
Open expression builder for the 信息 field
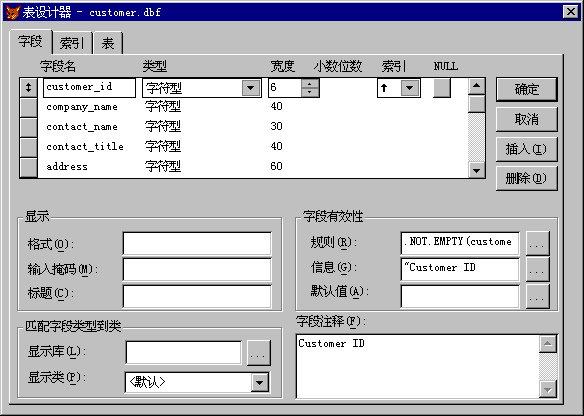[x=537, y=270]
